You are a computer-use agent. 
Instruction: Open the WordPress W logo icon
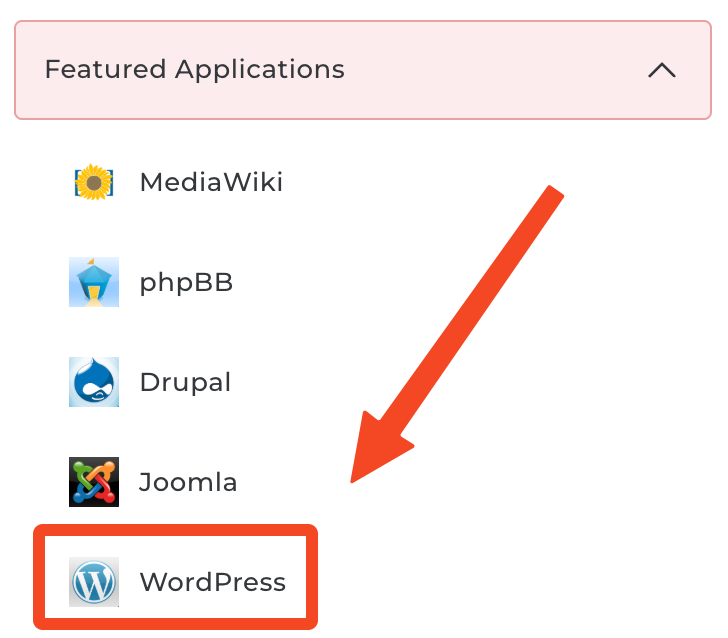point(94,582)
